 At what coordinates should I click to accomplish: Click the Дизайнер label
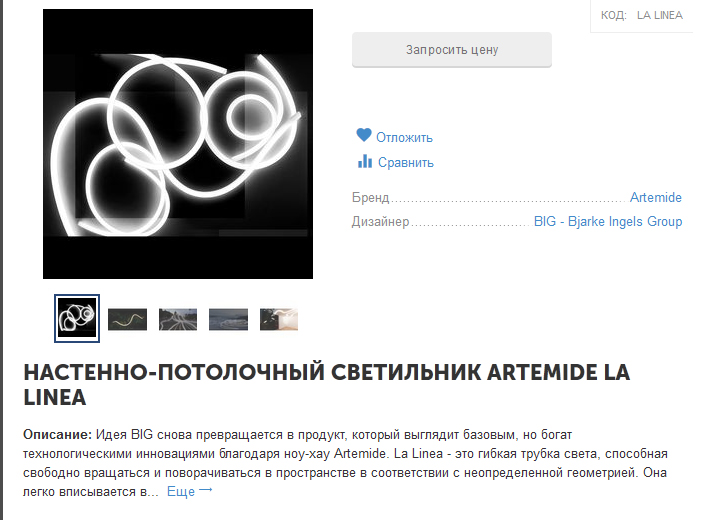381,222
